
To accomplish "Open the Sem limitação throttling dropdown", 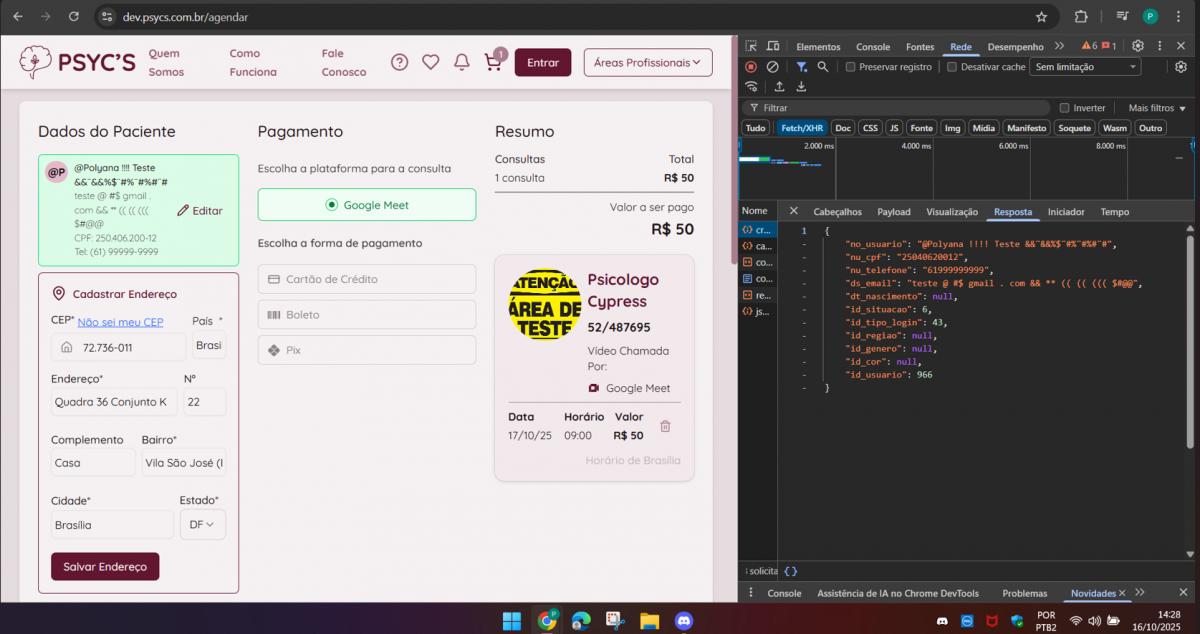I will (x=1085, y=67).
